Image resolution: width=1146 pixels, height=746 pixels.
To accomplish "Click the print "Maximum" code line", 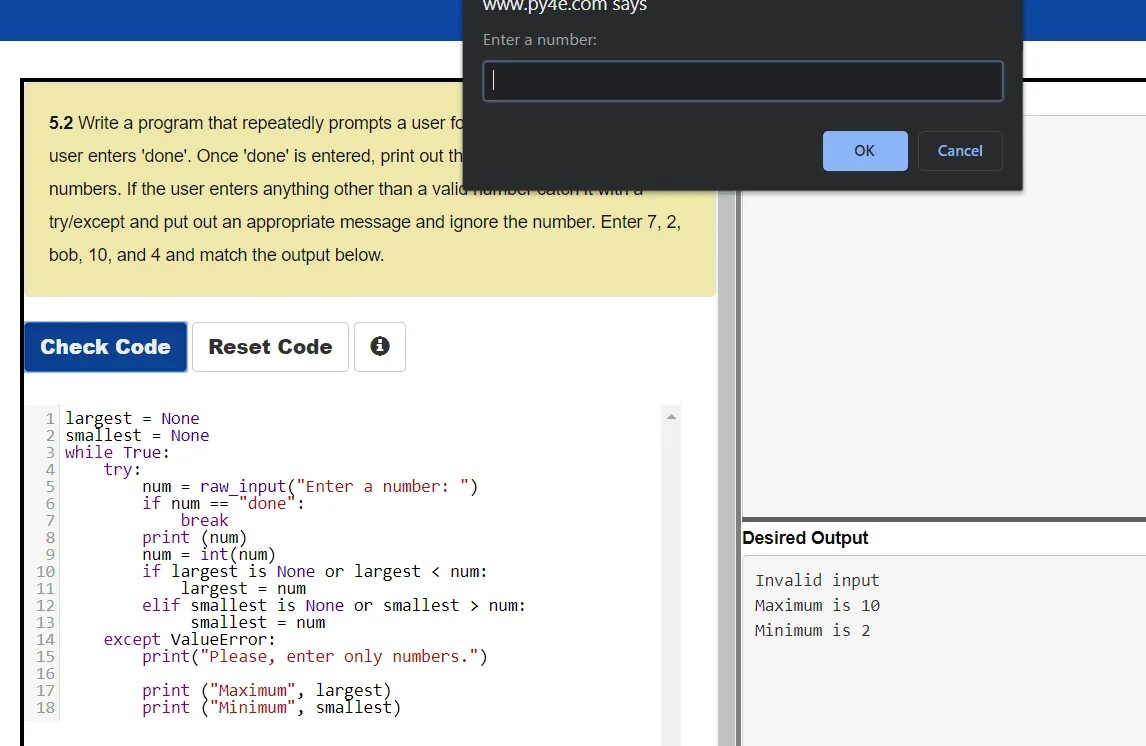I will coord(267,690).
